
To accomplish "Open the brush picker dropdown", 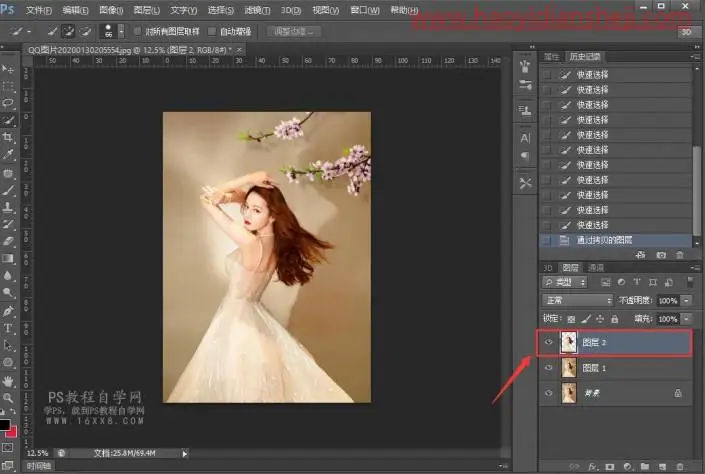I will pyautogui.click(x=121, y=31).
